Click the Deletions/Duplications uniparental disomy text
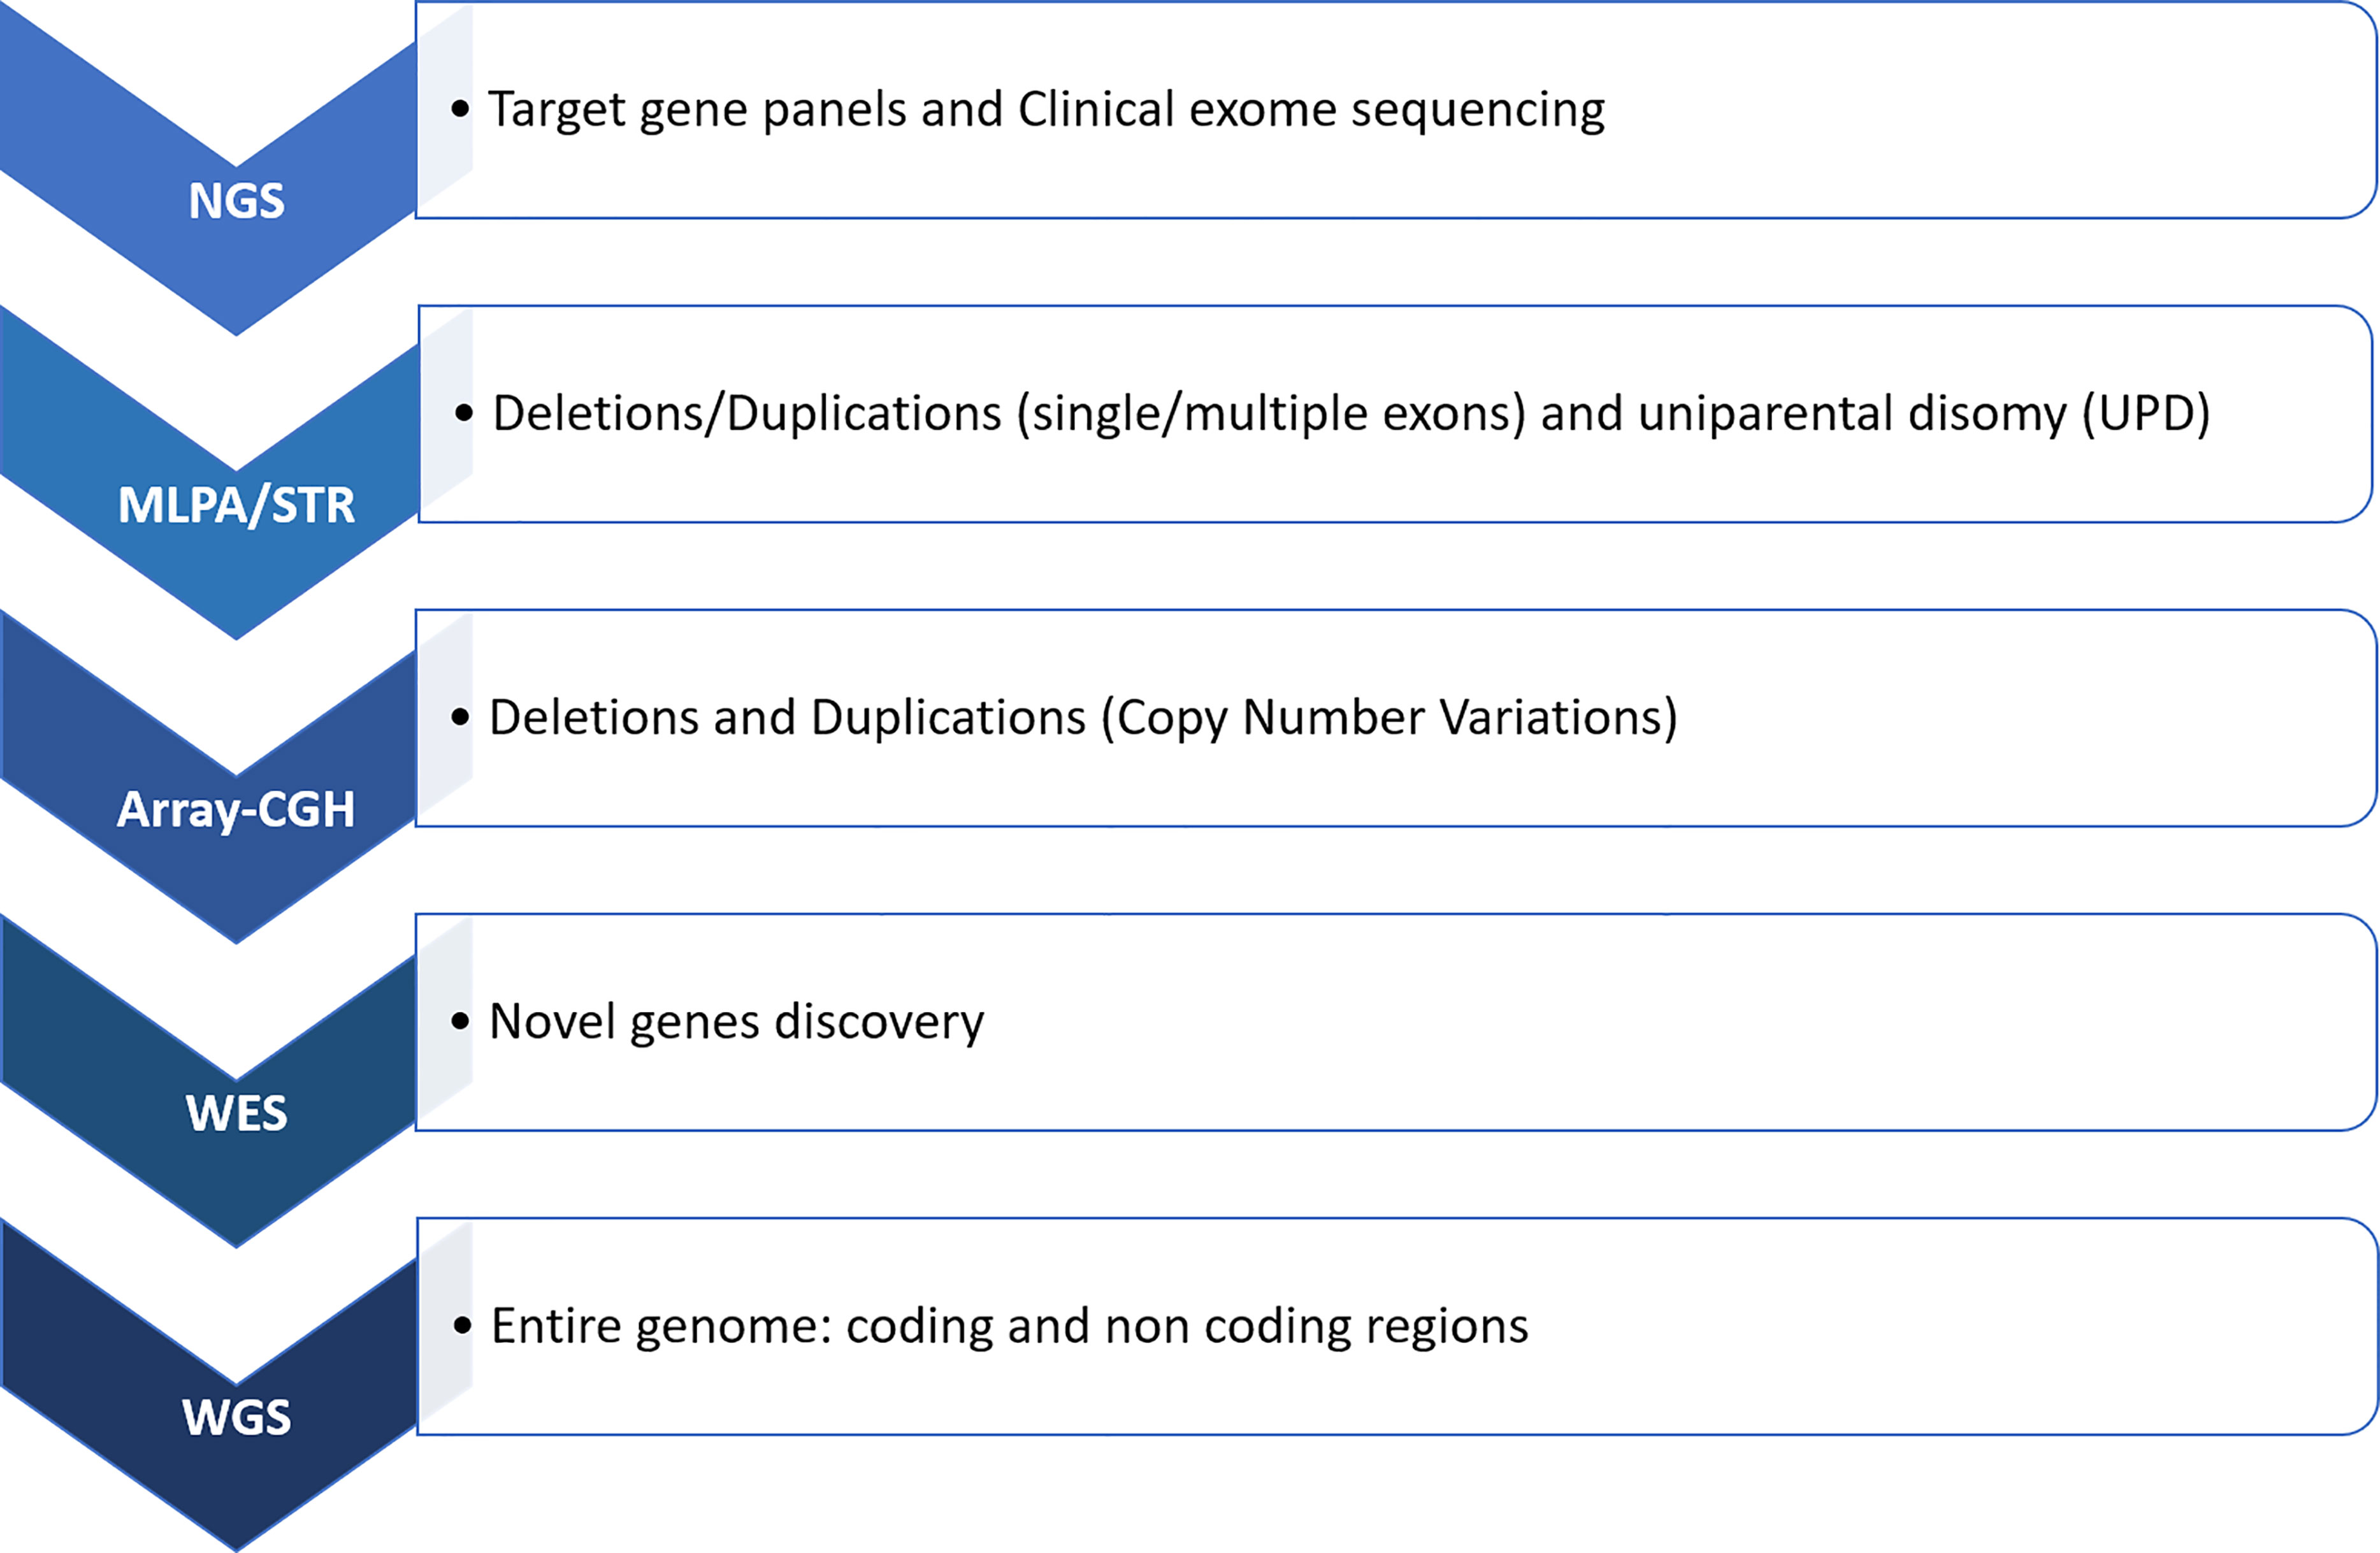This screenshot has height=1553, width=2380. (x=1351, y=414)
